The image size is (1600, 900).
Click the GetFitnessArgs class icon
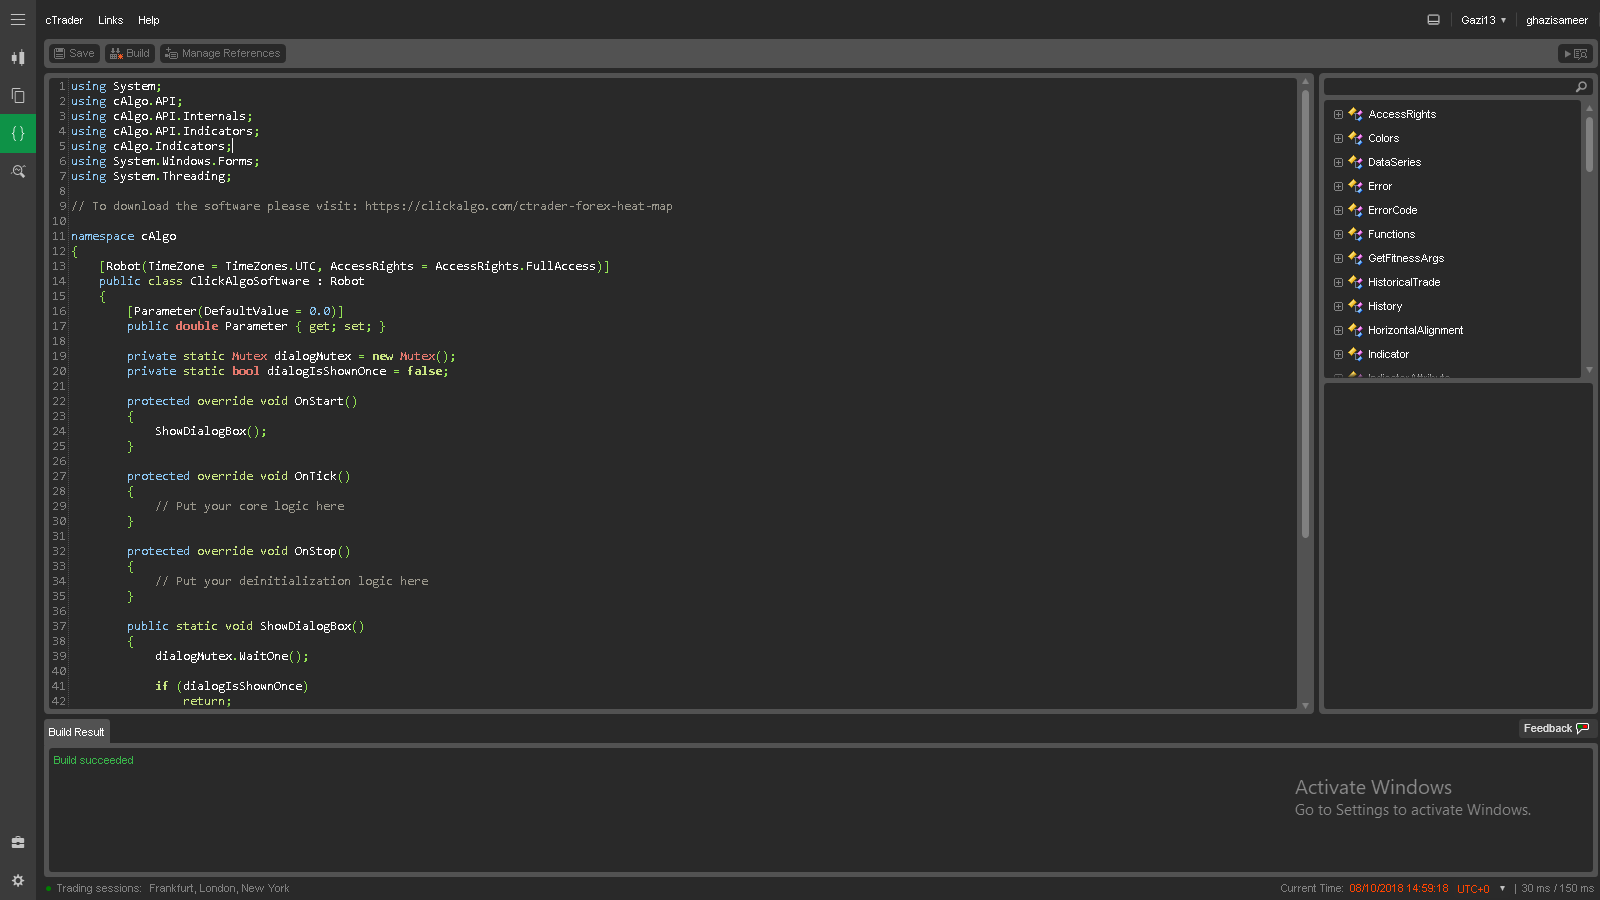(1356, 258)
